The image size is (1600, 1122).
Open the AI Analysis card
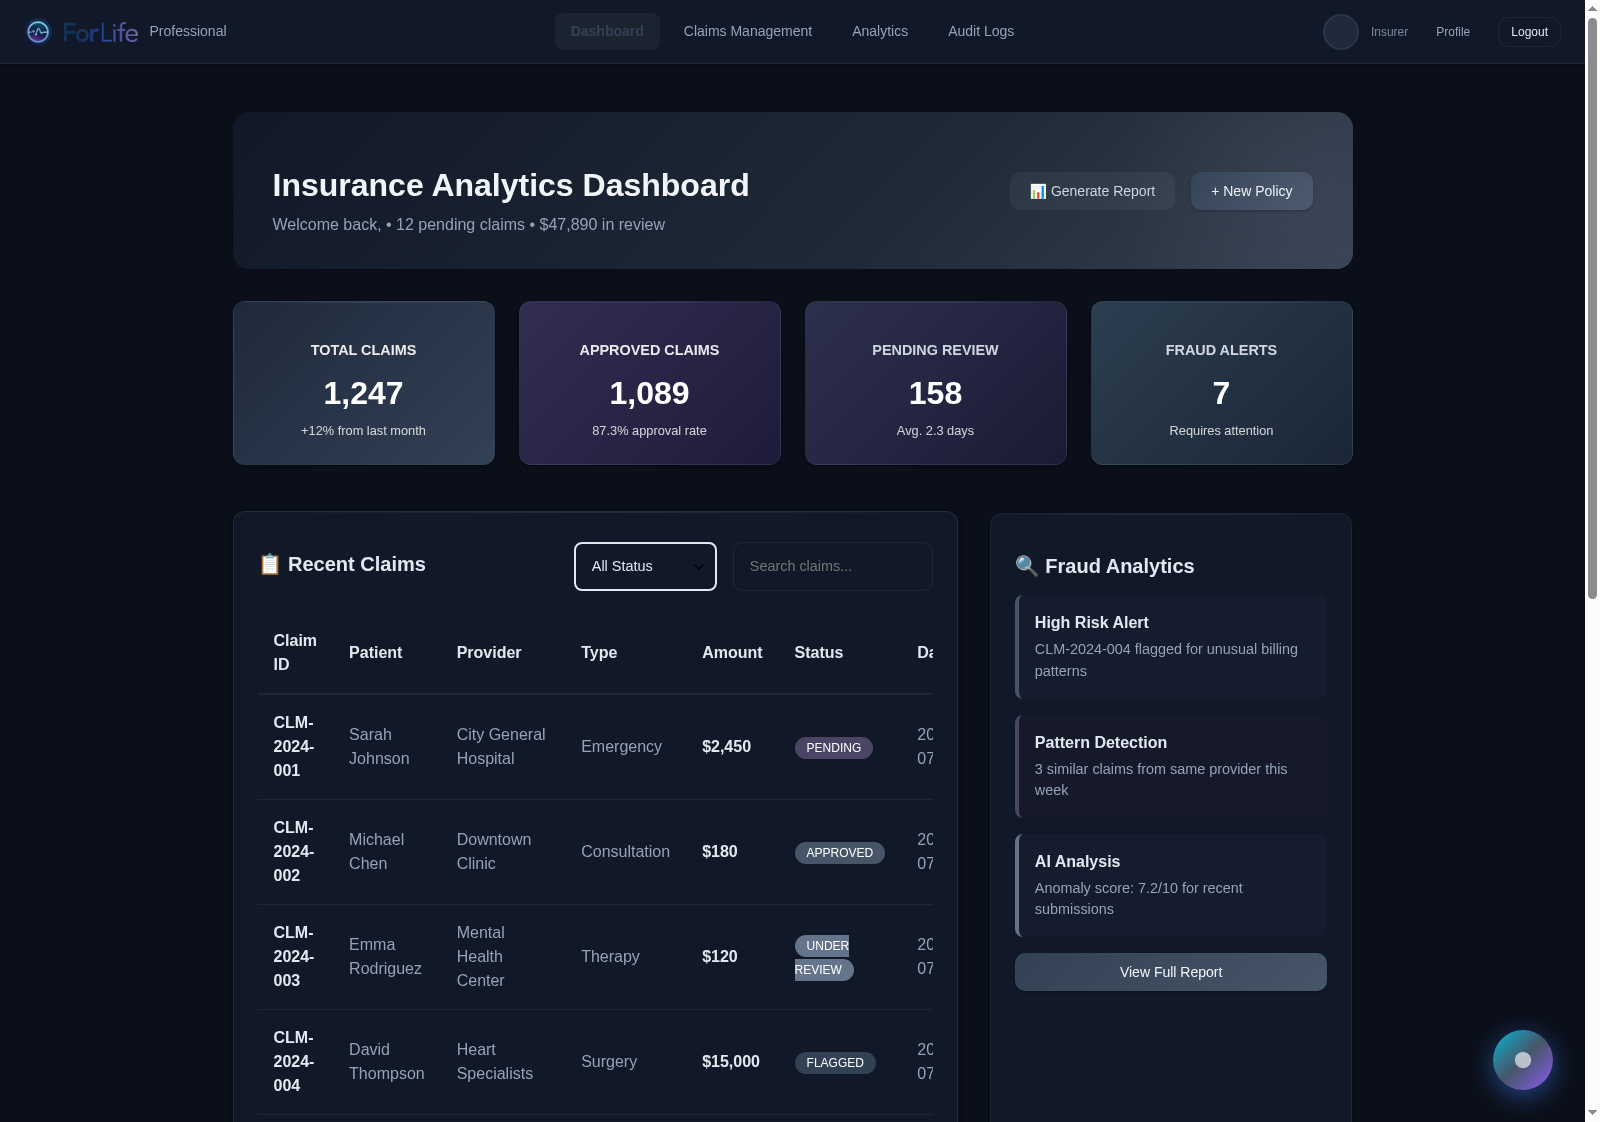[1170, 885]
